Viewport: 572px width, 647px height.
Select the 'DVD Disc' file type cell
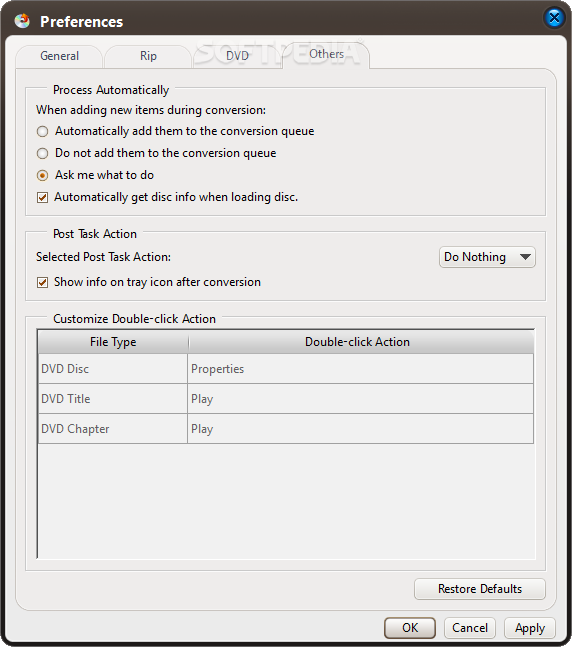(x=113, y=369)
